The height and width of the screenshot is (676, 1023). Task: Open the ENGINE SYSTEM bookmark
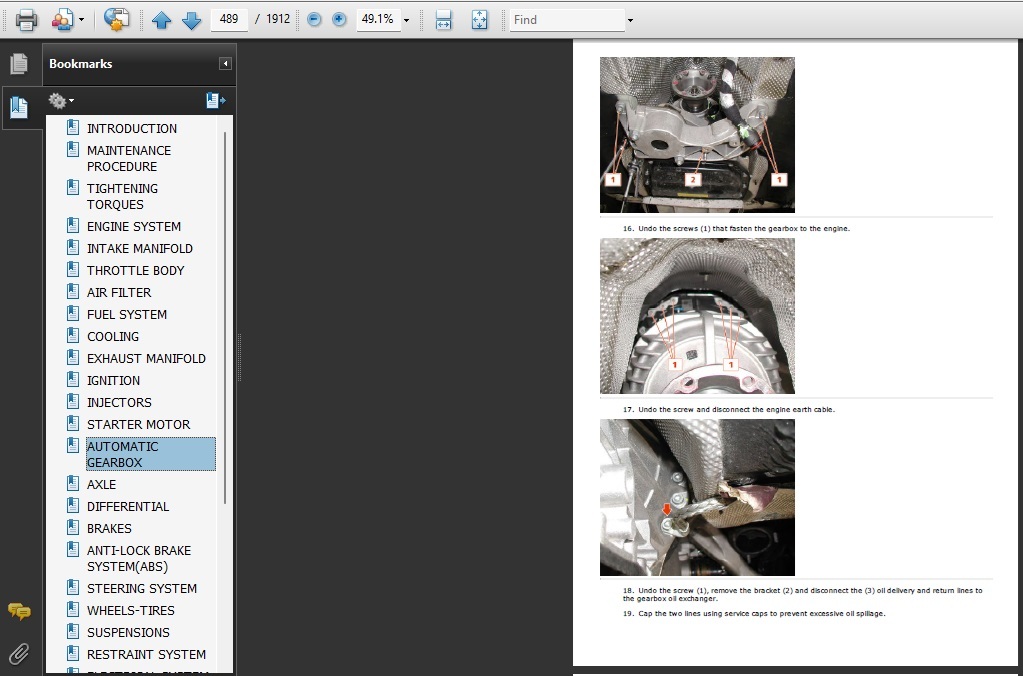[134, 226]
